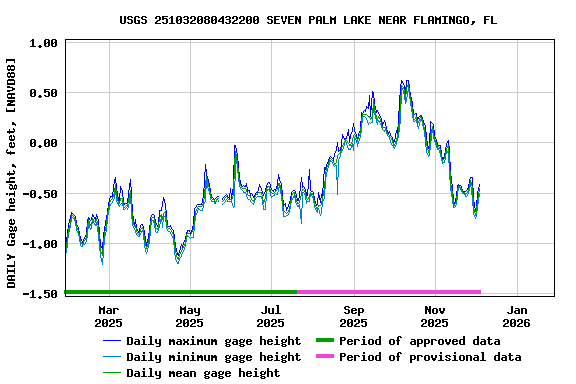Click the y-axis value 0.00

coord(43,143)
